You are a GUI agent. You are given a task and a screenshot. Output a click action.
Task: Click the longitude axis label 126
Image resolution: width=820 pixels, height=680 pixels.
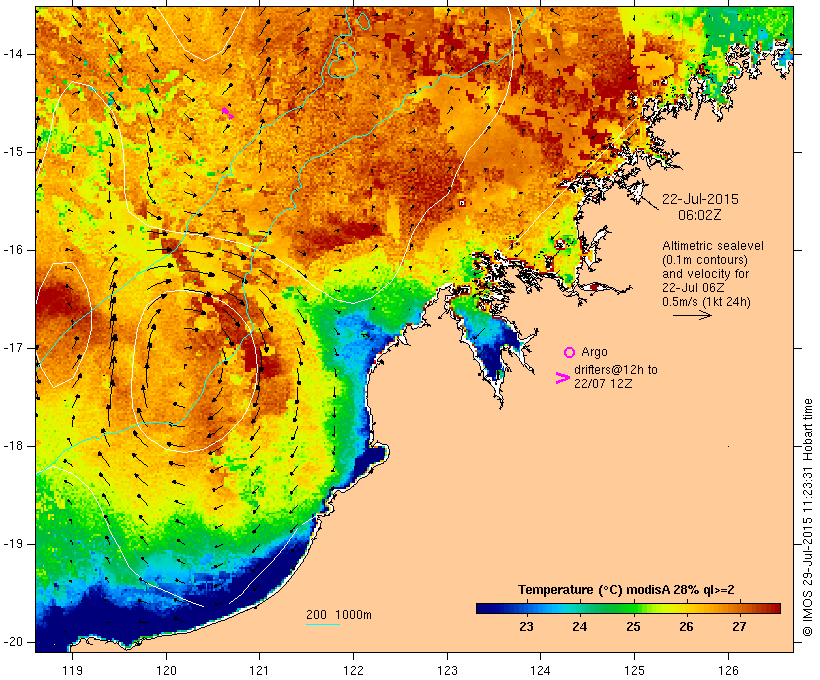click(728, 670)
